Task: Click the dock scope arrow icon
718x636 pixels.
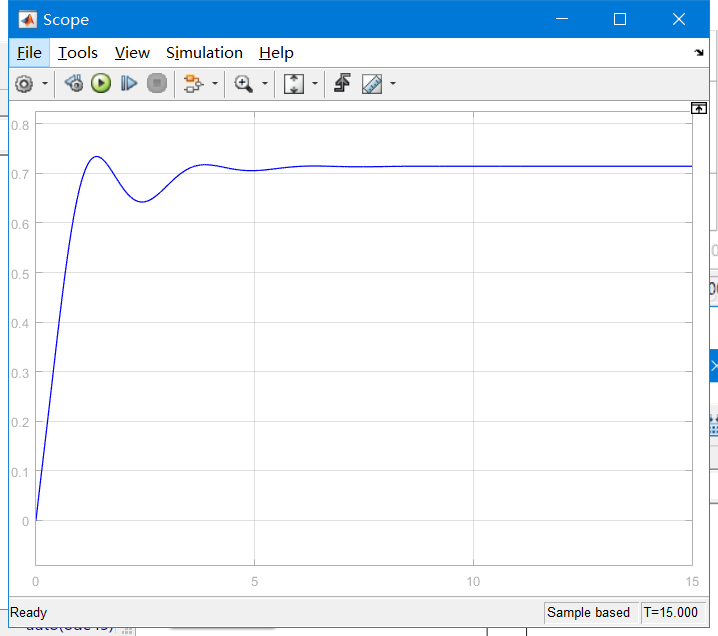Action: tap(699, 53)
